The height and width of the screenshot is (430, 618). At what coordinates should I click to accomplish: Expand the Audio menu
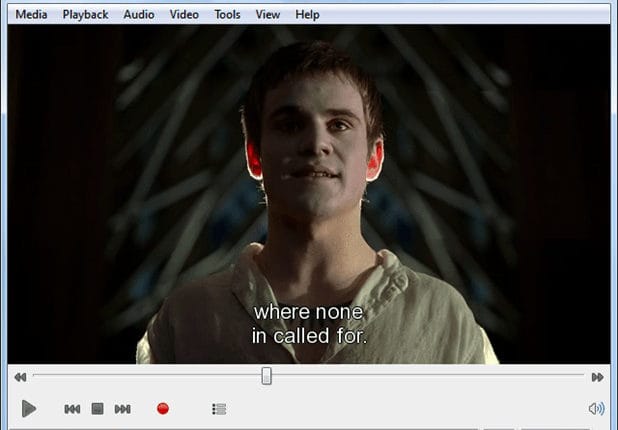click(x=139, y=15)
